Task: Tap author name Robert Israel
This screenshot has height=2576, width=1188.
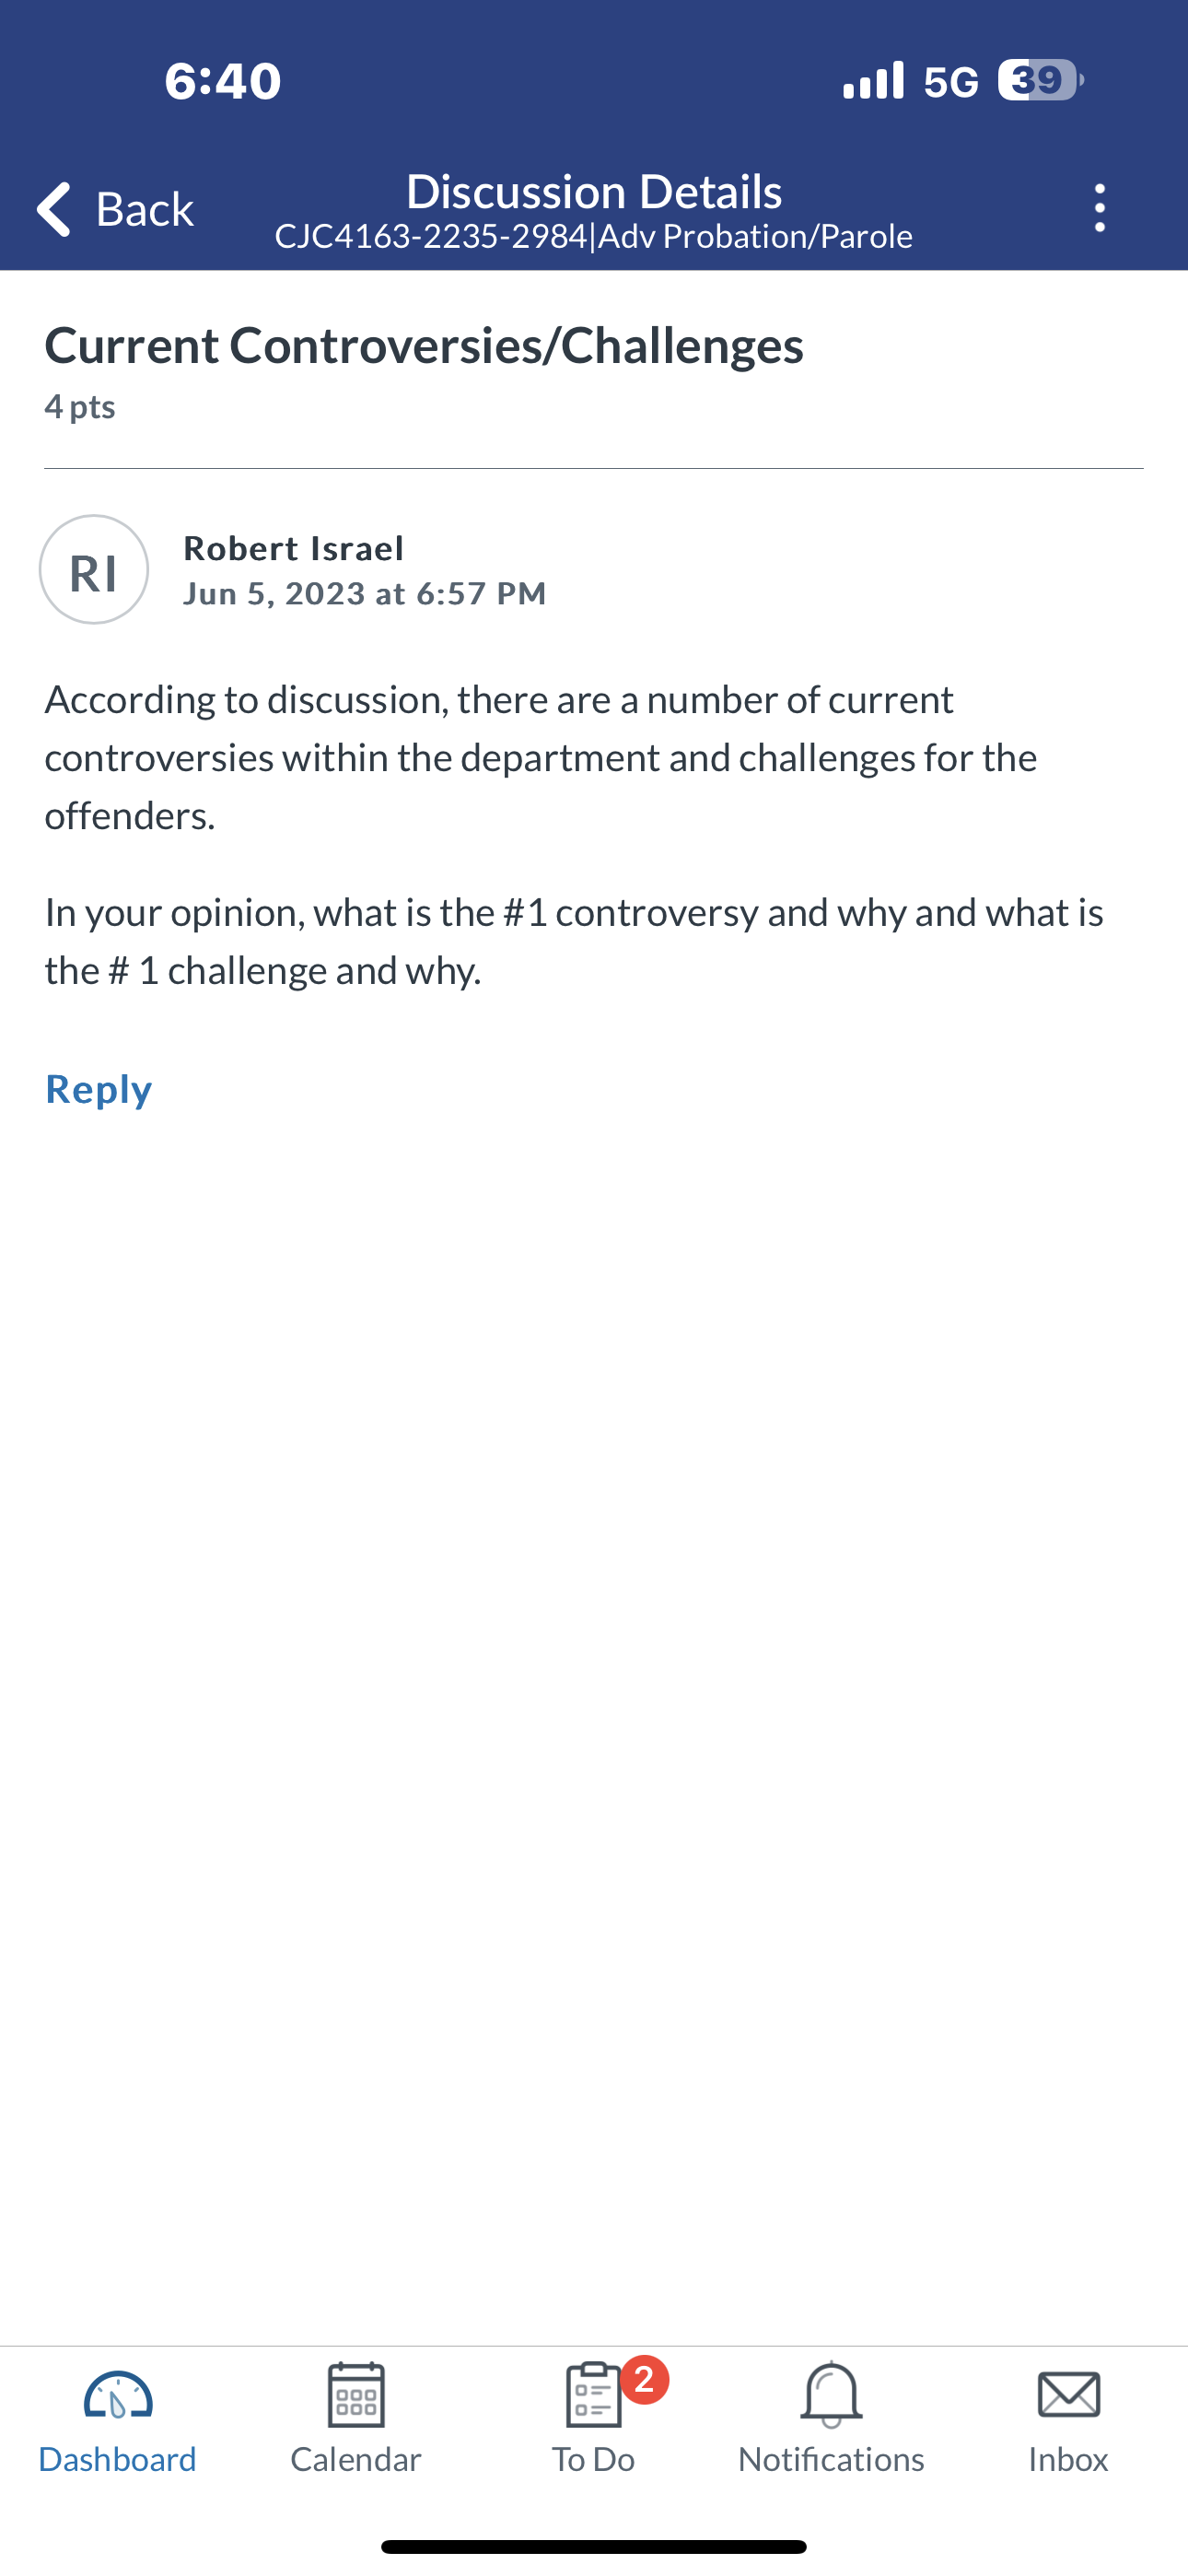Action: click(x=294, y=548)
